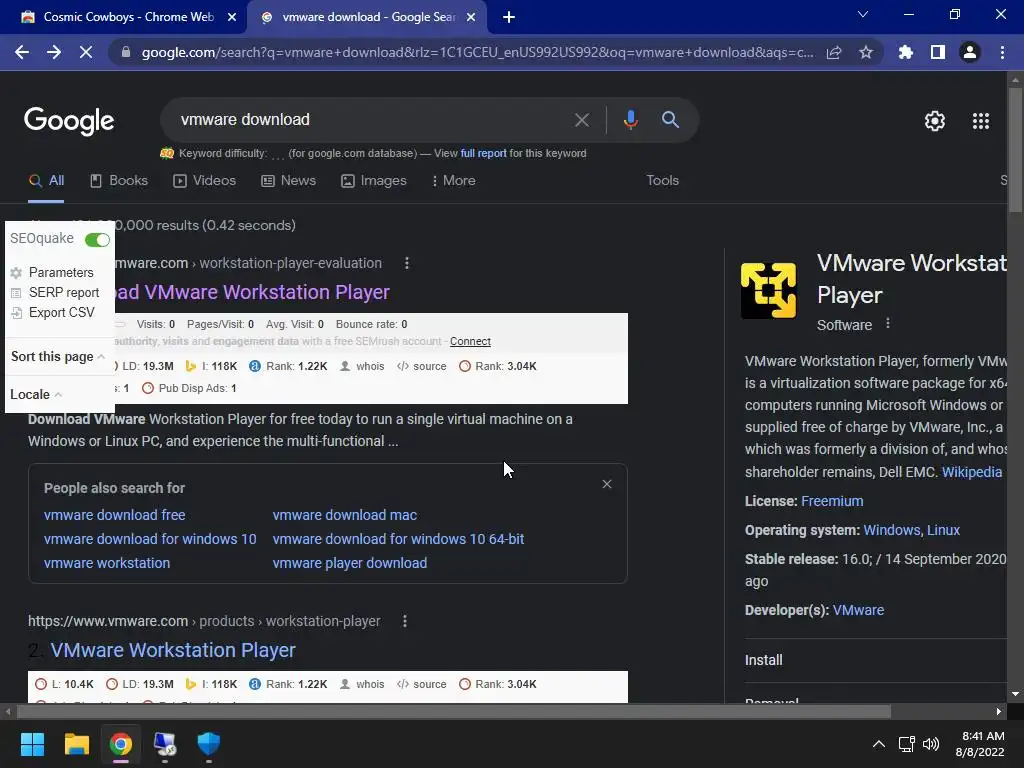
Task: Open the Windows operating system link
Action: [891, 530]
